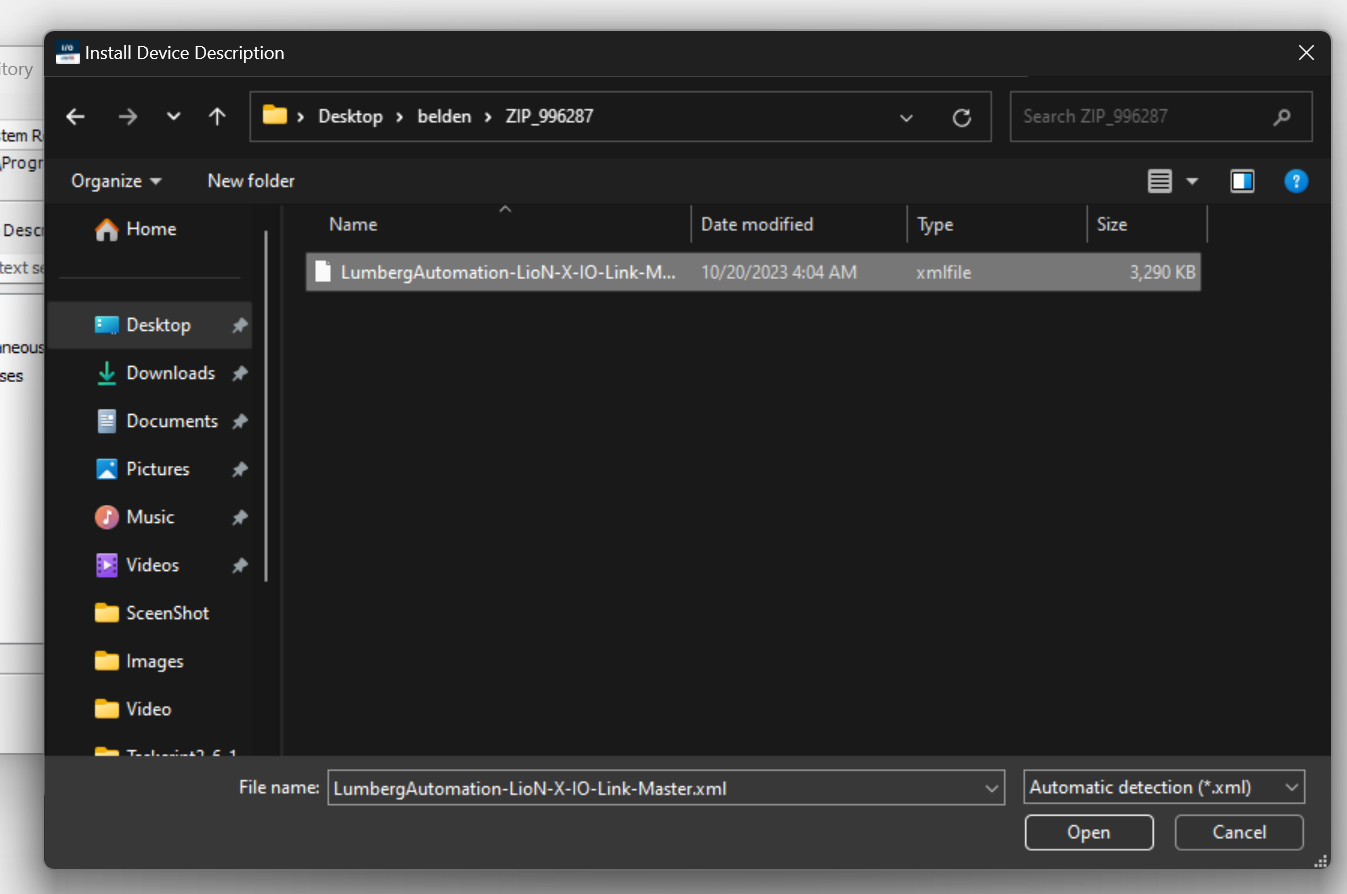
Task: Click the pin icon next to Pictures
Action: pyautogui.click(x=239, y=469)
